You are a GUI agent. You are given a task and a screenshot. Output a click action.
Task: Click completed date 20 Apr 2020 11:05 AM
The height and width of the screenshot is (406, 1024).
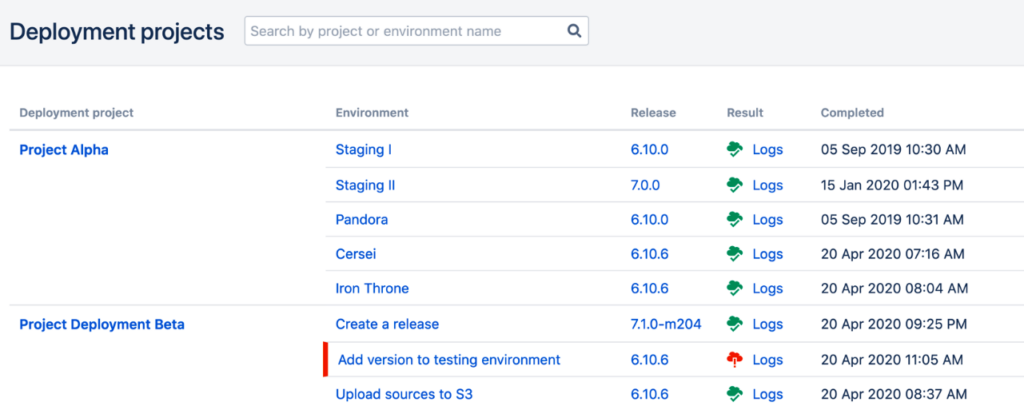tap(893, 359)
